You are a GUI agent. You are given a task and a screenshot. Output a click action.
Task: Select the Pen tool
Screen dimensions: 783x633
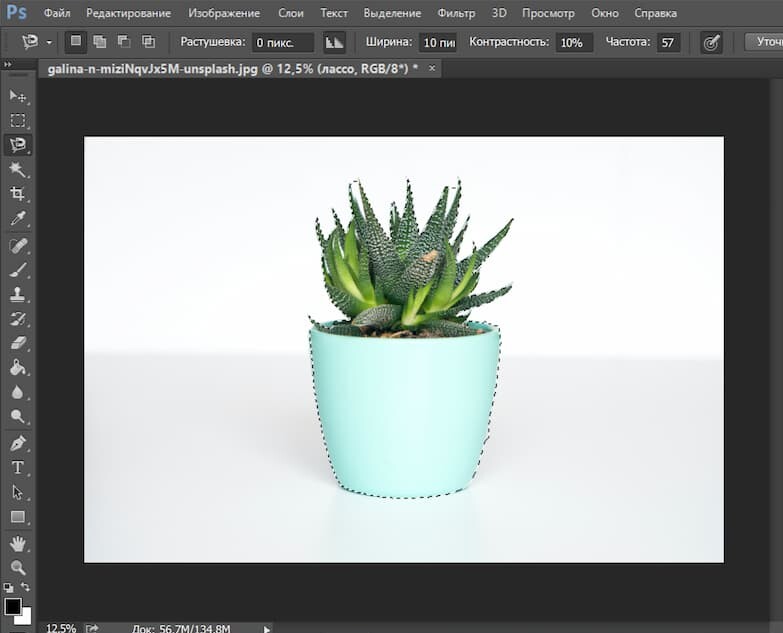[17, 443]
